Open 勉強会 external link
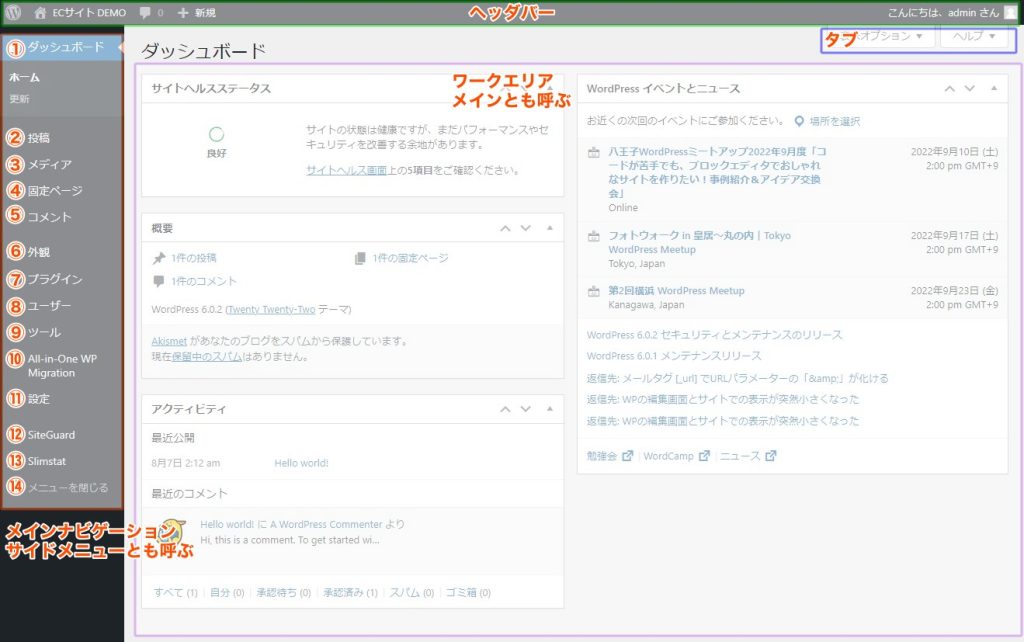 coord(609,456)
